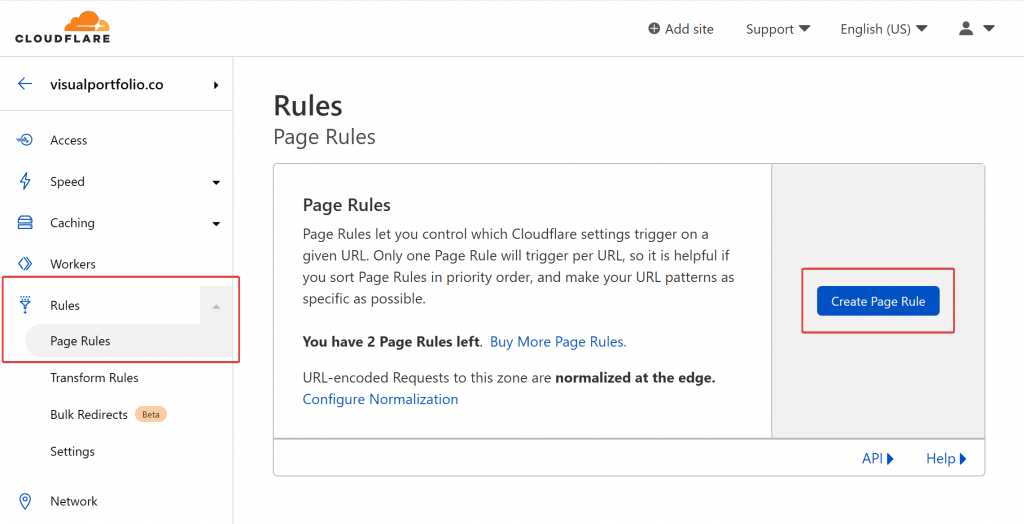Click the back arrow next to visualportfolio.co
This screenshot has width=1024, height=524.
[25, 84]
